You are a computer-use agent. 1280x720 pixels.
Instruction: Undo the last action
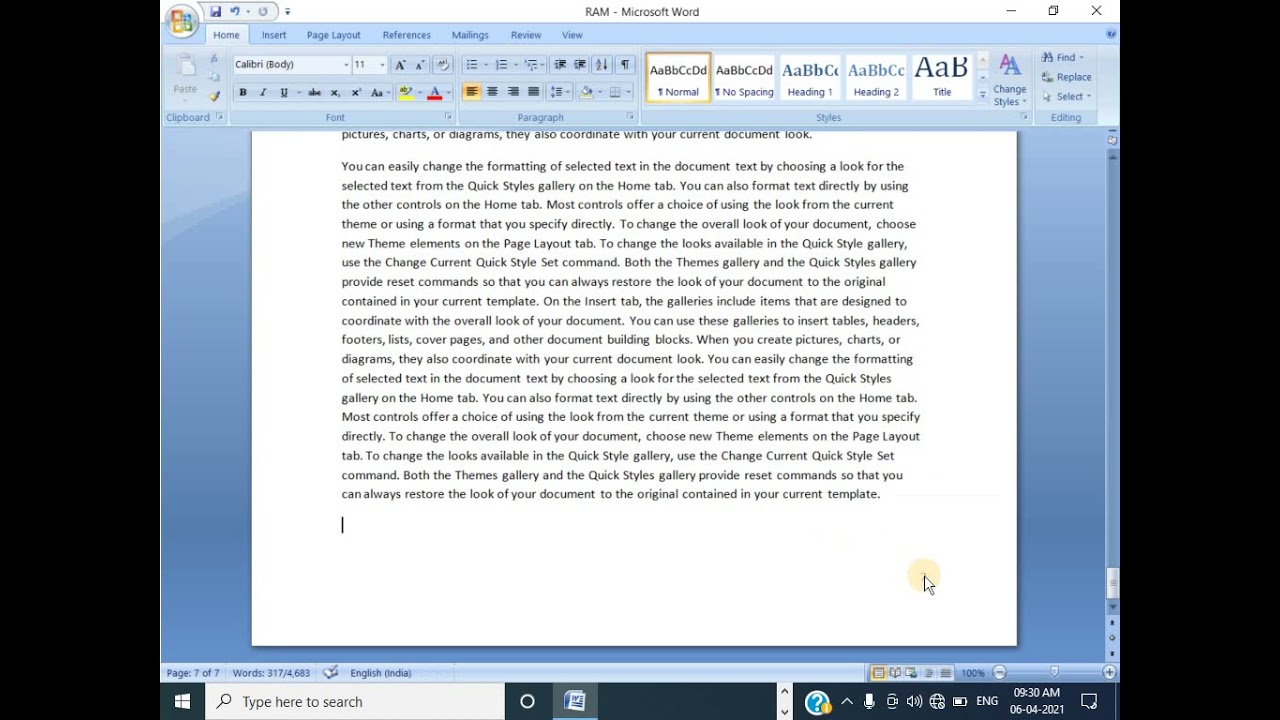click(x=235, y=12)
